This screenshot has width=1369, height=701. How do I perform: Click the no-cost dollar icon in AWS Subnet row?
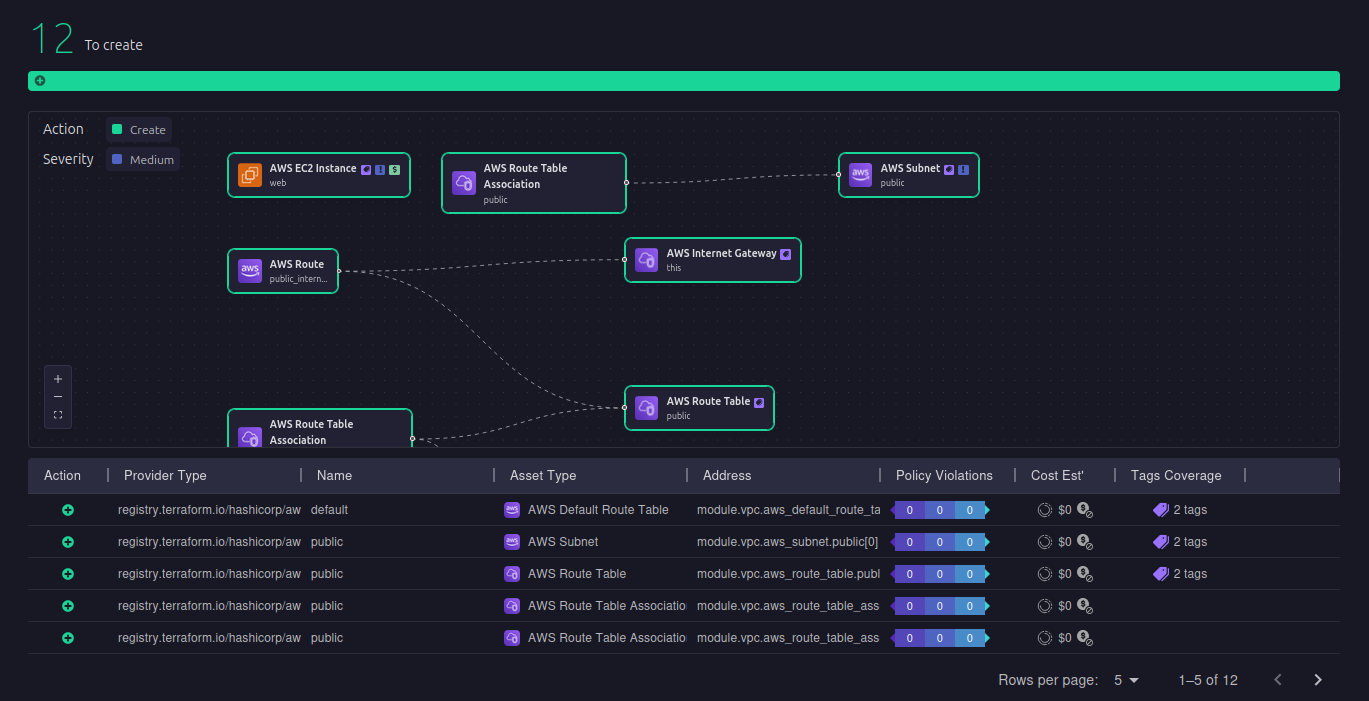[x=1084, y=542]
